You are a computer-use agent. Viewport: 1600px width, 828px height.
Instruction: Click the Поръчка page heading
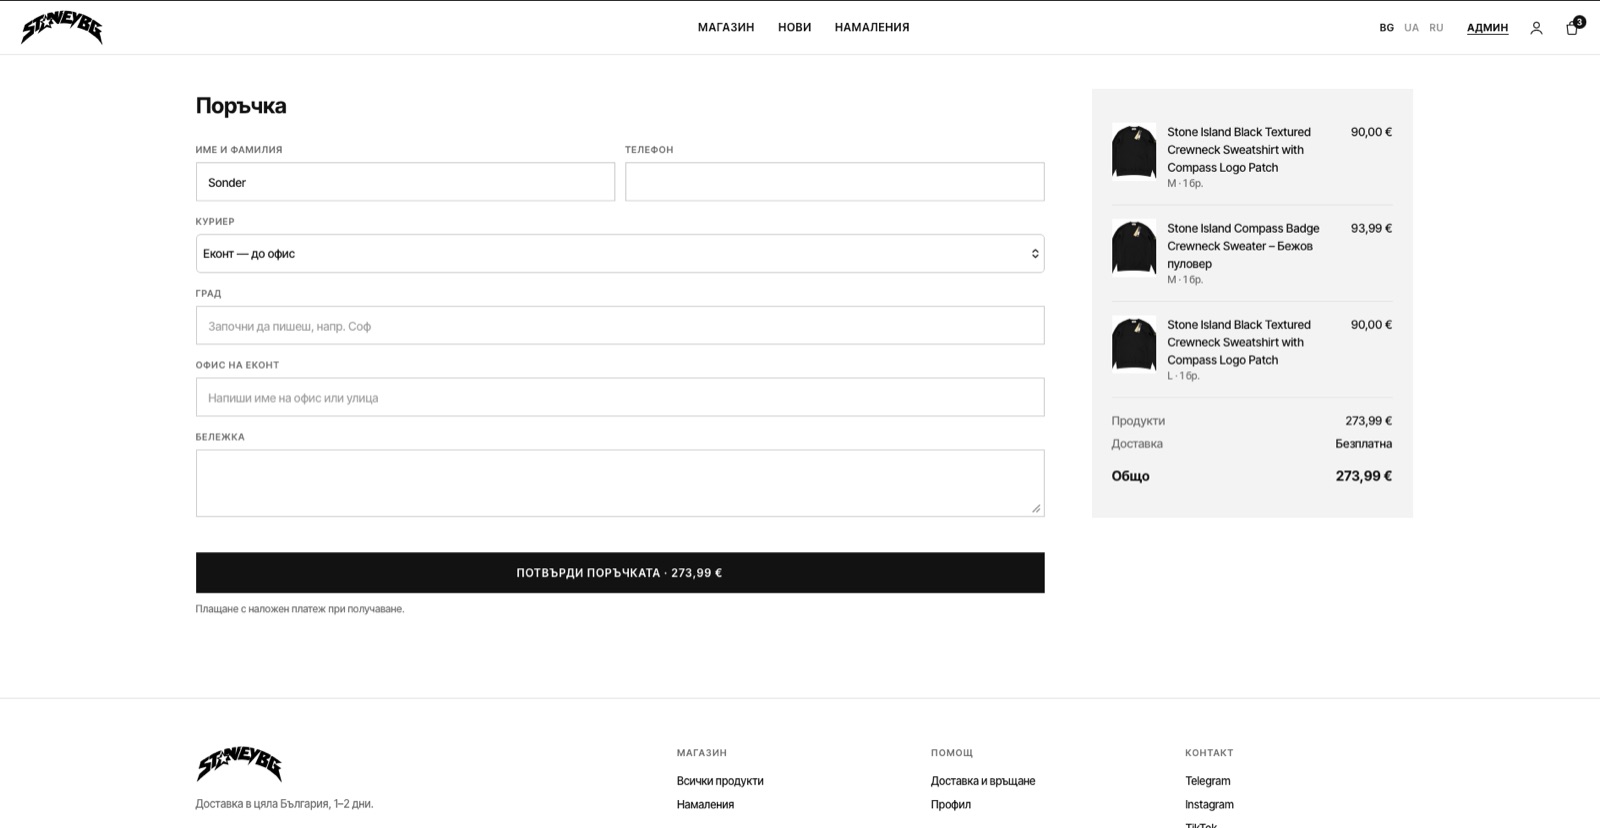[x=241, y=106]
